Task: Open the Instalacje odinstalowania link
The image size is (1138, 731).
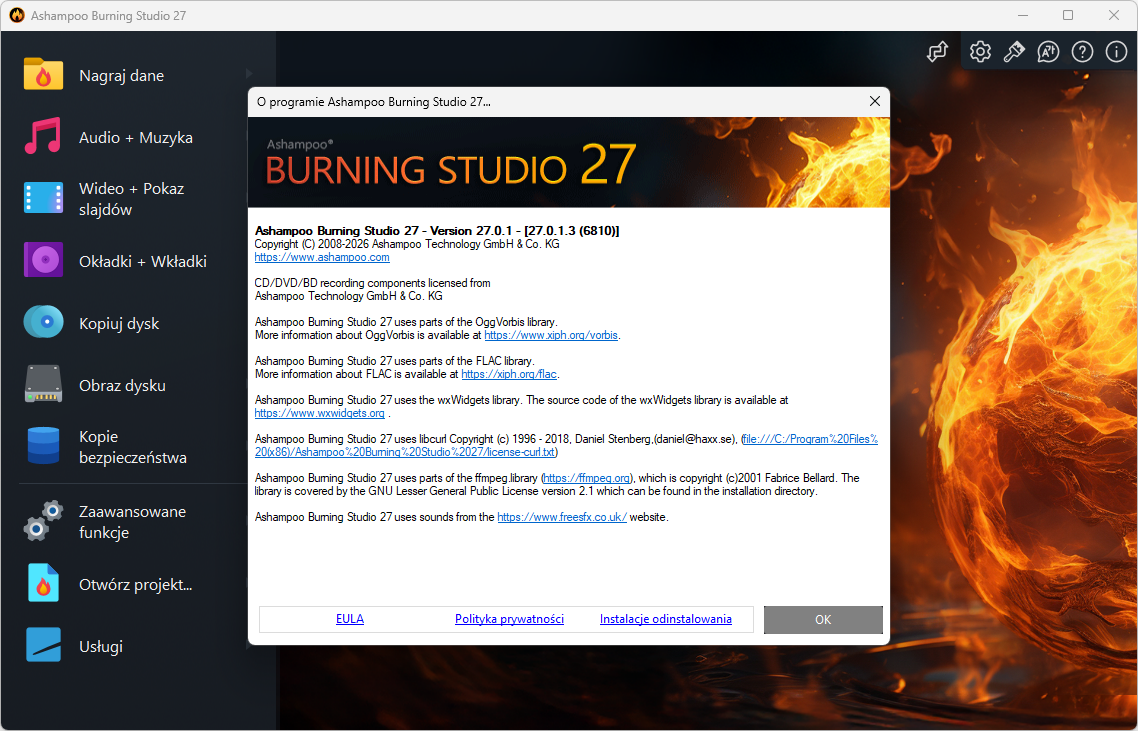Action: pos(666,619)
